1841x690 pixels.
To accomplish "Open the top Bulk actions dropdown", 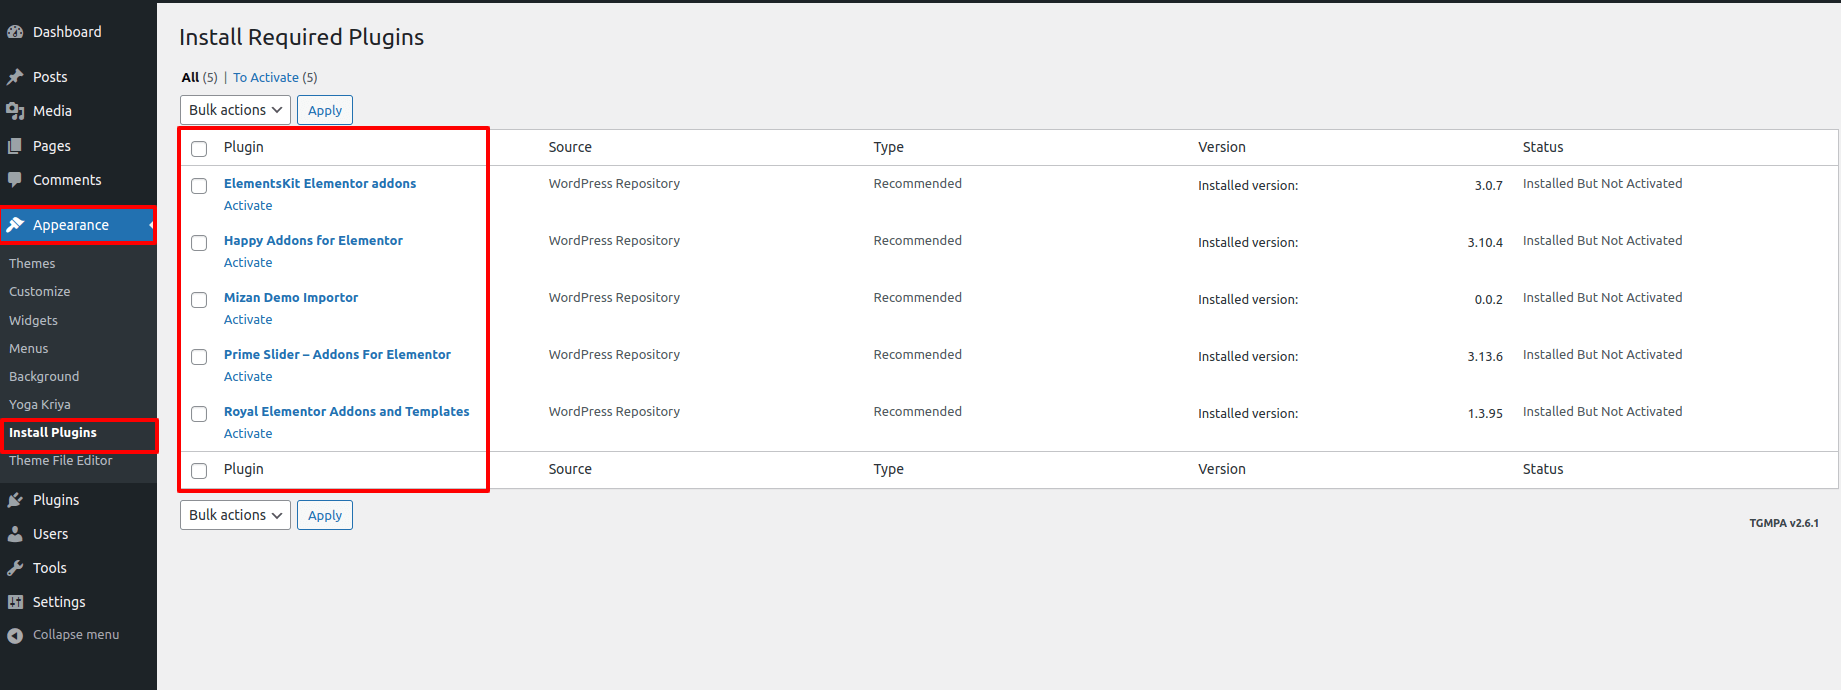I will coord(235,110).
